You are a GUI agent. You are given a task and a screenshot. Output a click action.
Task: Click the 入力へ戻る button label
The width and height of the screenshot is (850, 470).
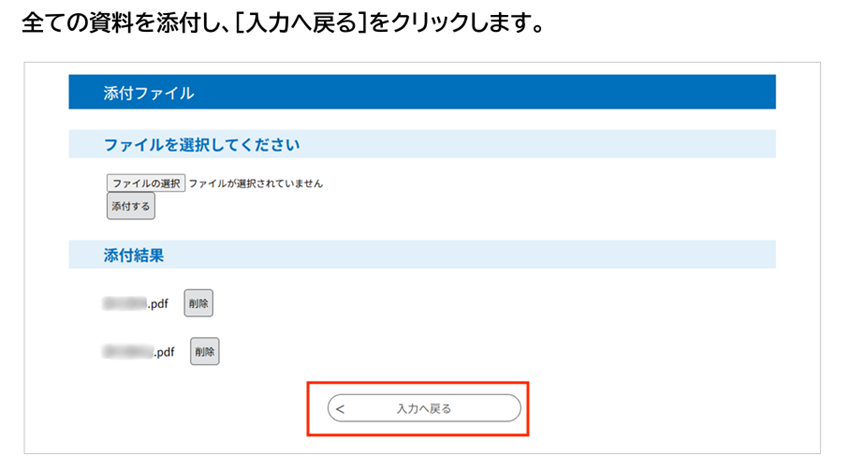click(424, 408)
